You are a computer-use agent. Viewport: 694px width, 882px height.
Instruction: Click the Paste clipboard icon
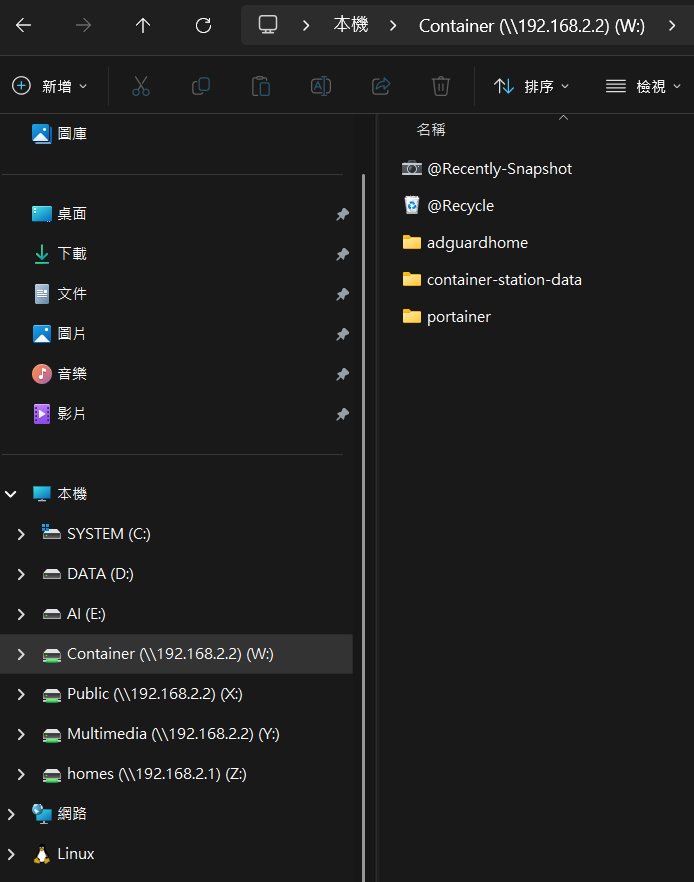pos(260,86)
